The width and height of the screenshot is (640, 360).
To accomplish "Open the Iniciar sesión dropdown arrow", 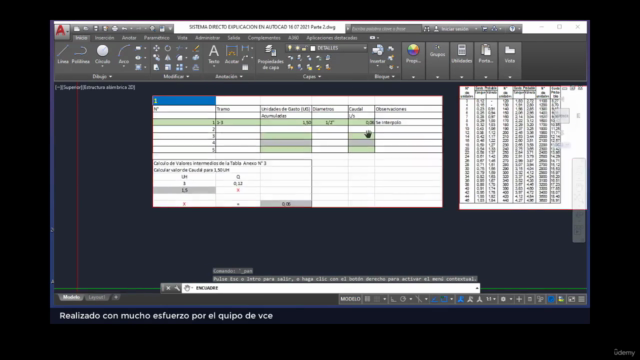I will [476, 29].
